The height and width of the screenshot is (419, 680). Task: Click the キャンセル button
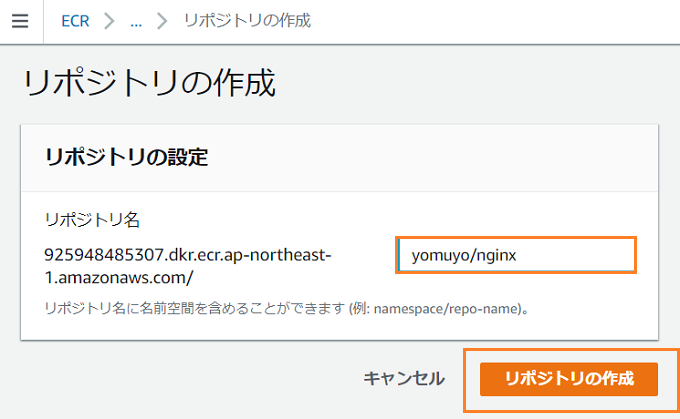click(x=404, y=379)
